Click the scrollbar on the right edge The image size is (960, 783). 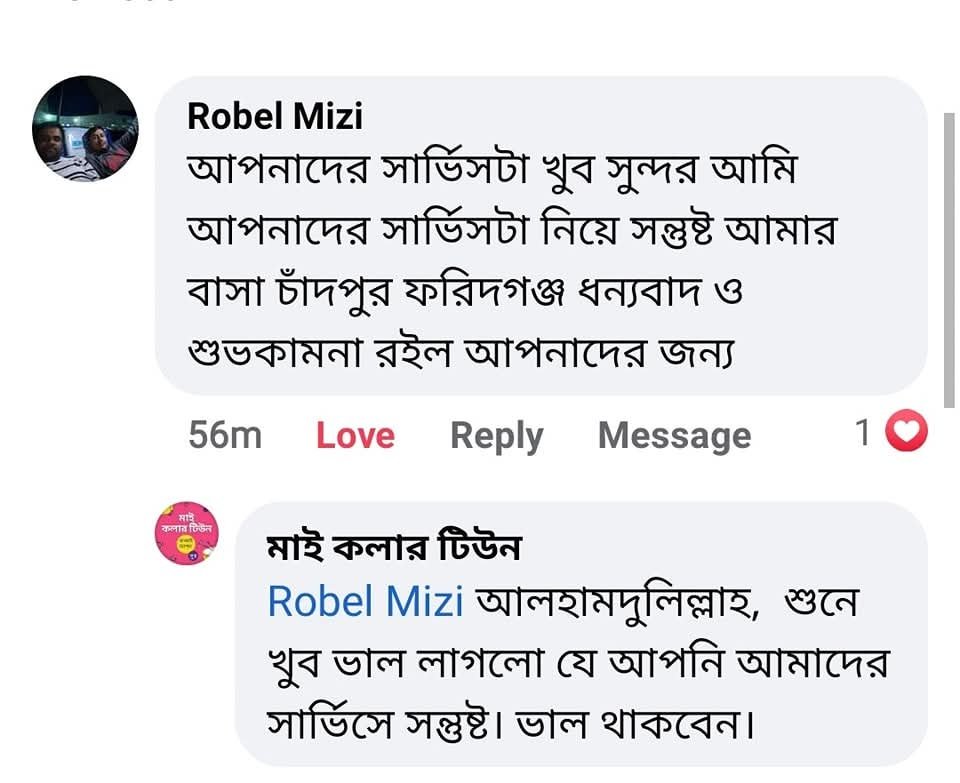pyautogui.click(x=948, y=258)
